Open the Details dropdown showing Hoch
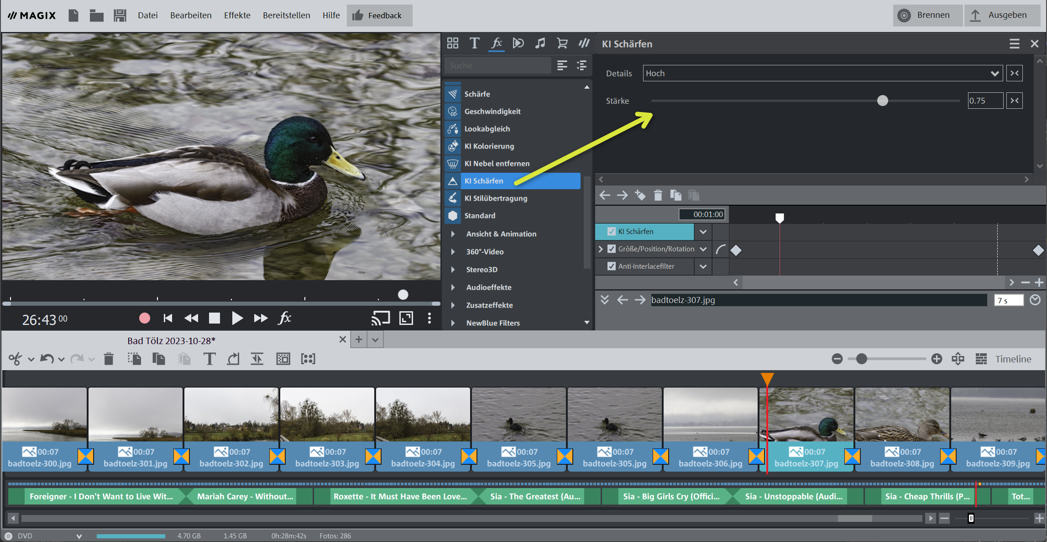This screenshot has width=1047, height=542. coord(823,73)
